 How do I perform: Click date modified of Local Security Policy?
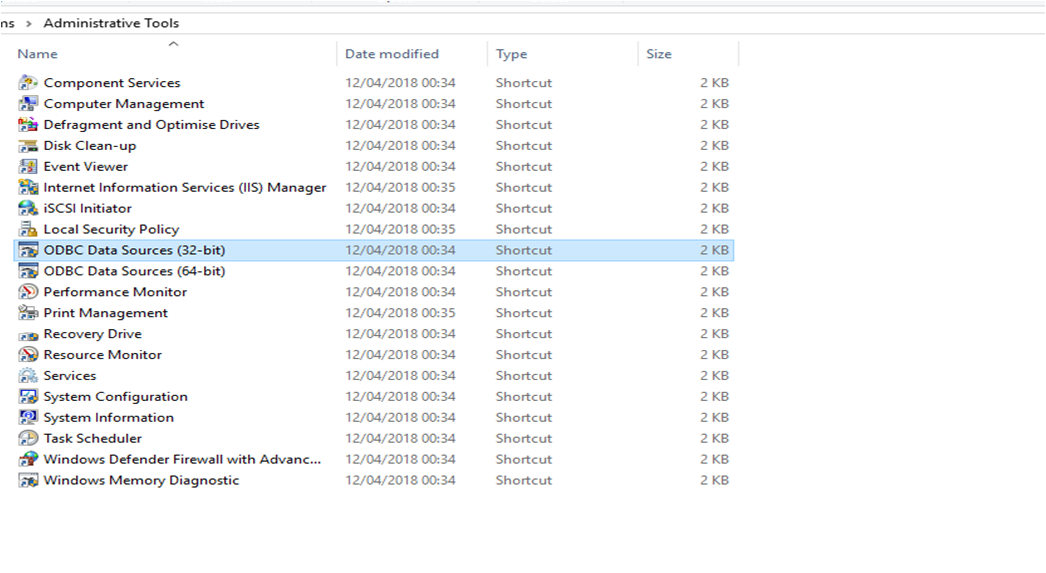tap(400, 229)
